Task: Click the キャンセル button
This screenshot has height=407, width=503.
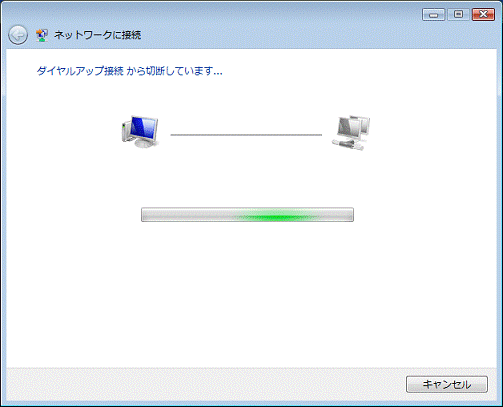Action: [x=447, y=384]
